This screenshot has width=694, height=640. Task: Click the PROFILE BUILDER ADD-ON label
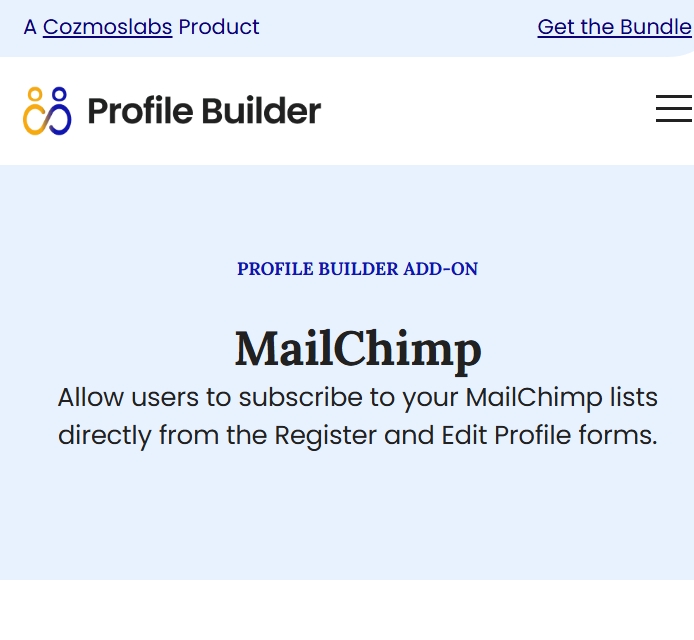358,269
